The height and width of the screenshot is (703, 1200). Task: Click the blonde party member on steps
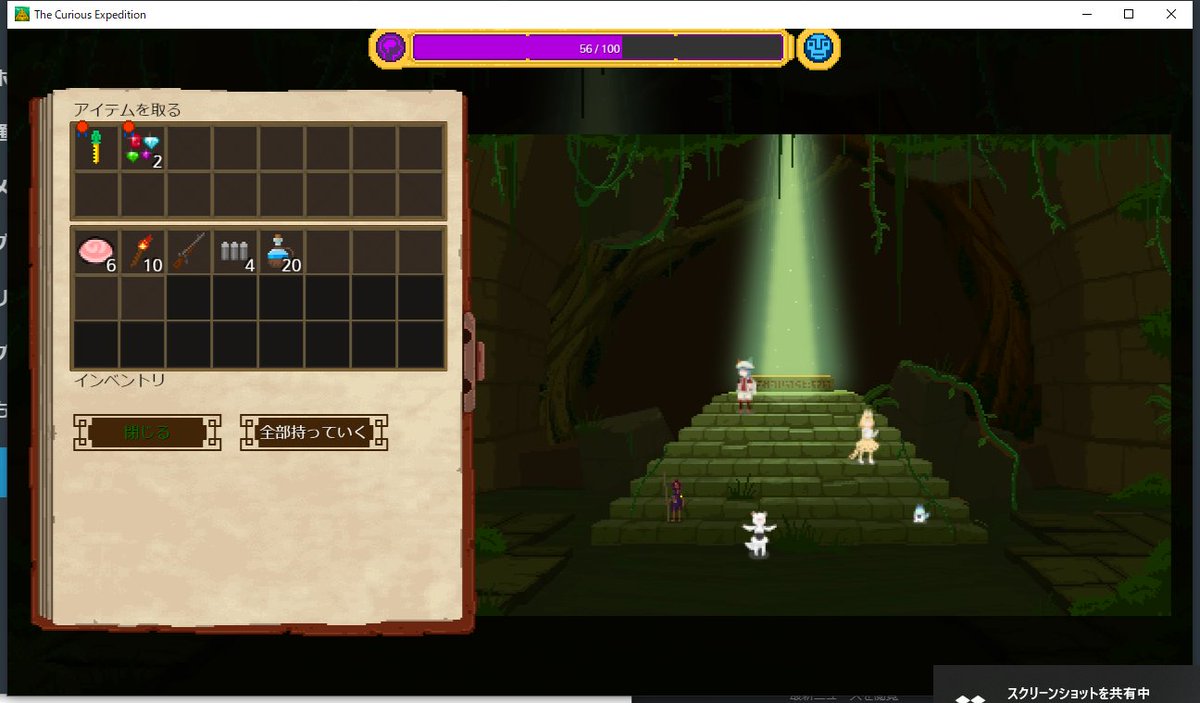point(864,436)
